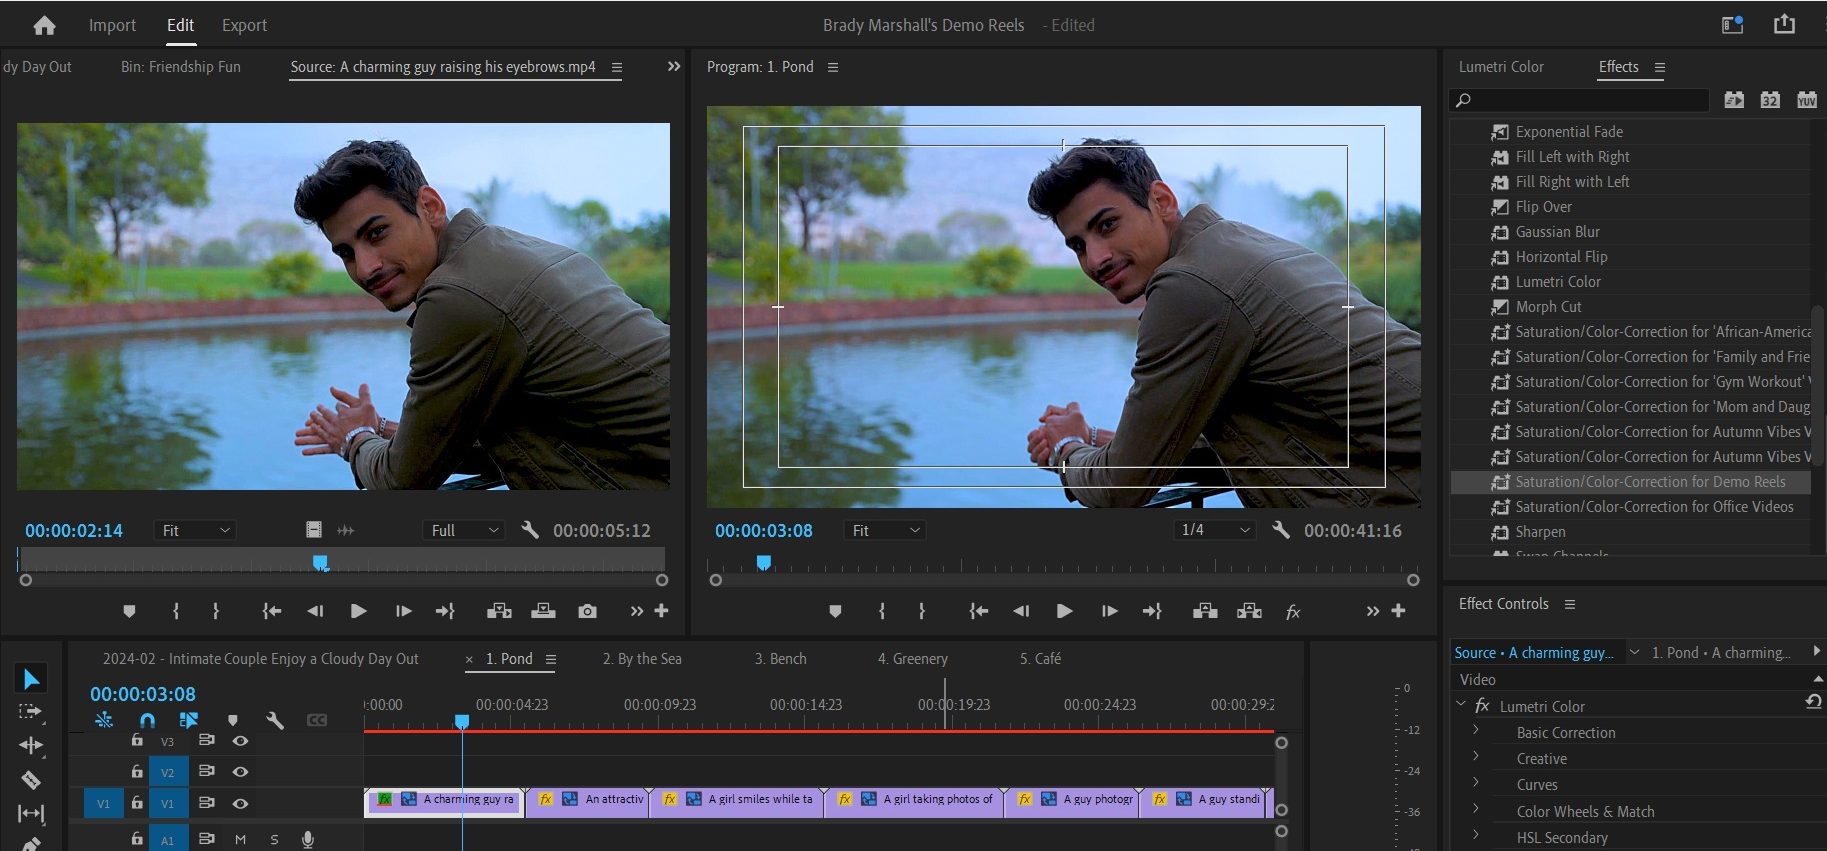Play the Source monitor clip
The width and height of the screenshot is (1827, 851).
[358, 611]
